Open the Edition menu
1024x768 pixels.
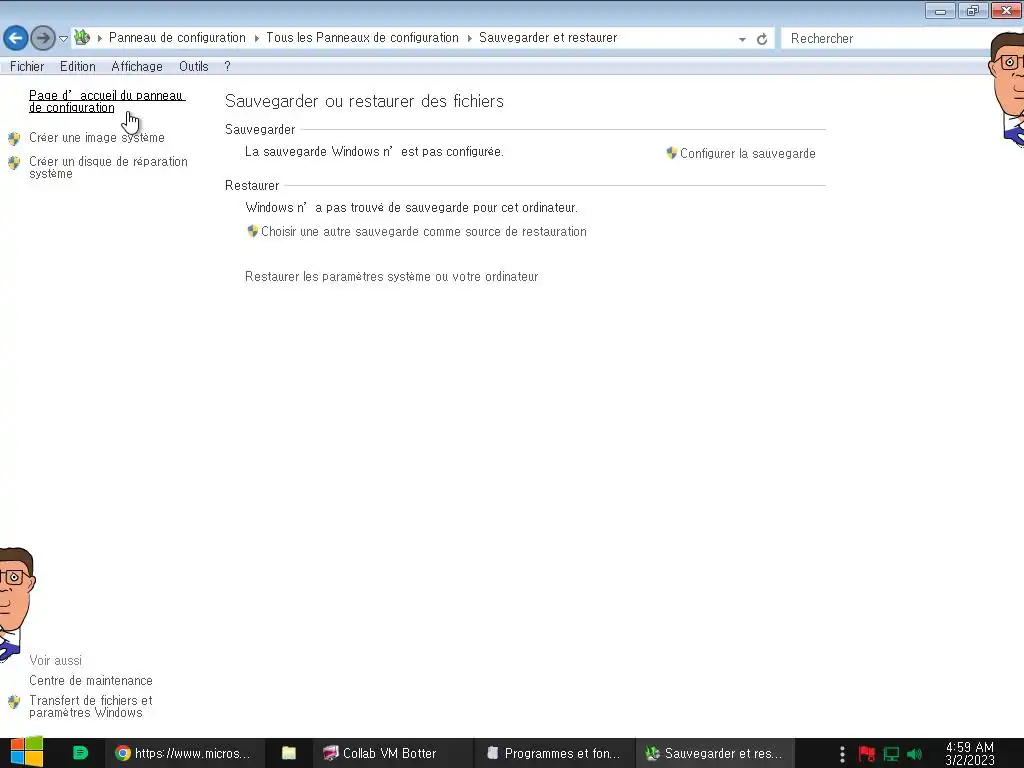tap(78, 66)
